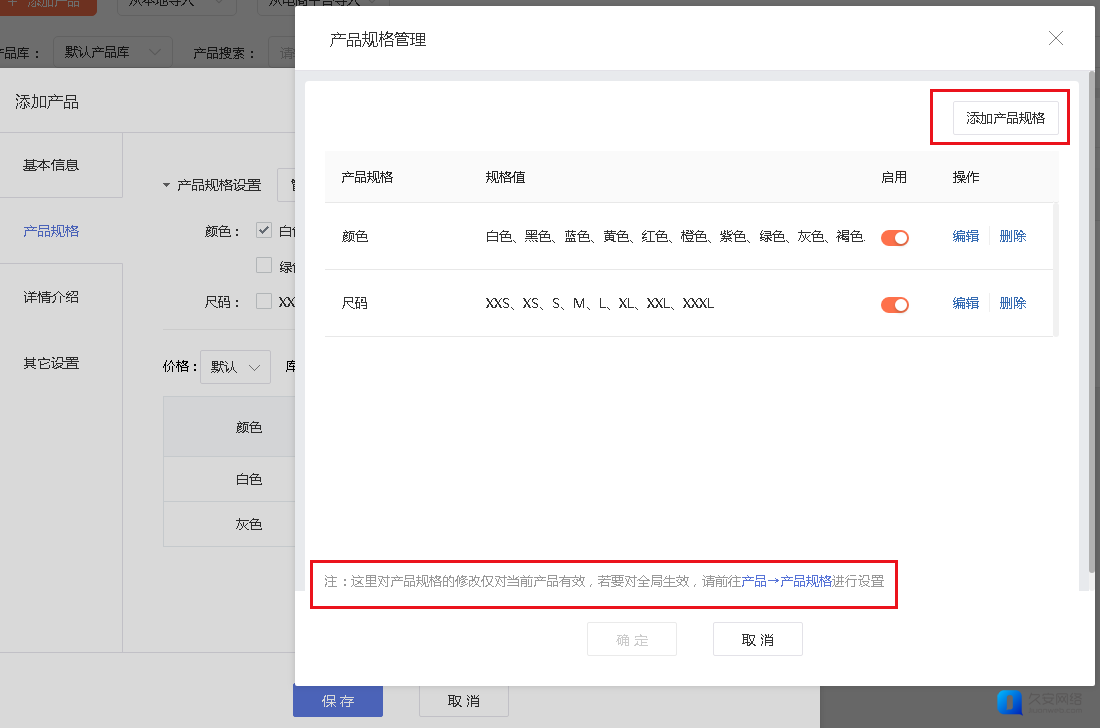
Task: Click the 添加产品规格 button
Action: (x=1005, y=118)
